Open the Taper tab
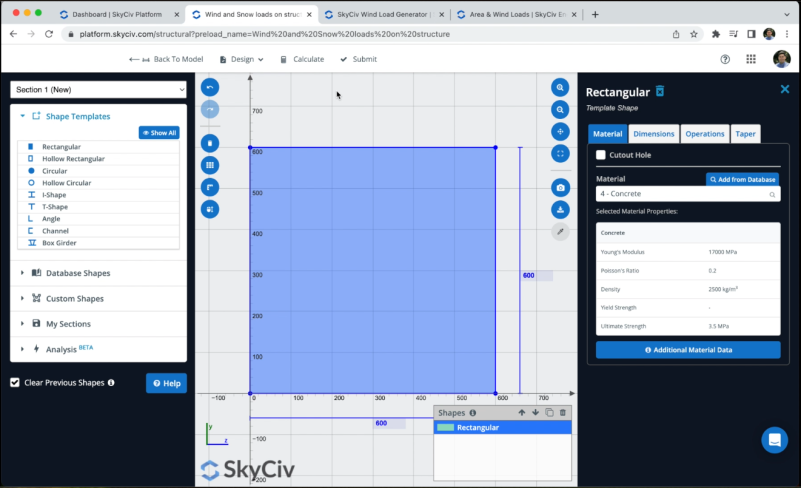Viewport: 801px width, 488px height. pyautogui.click(x=745, y=134)
